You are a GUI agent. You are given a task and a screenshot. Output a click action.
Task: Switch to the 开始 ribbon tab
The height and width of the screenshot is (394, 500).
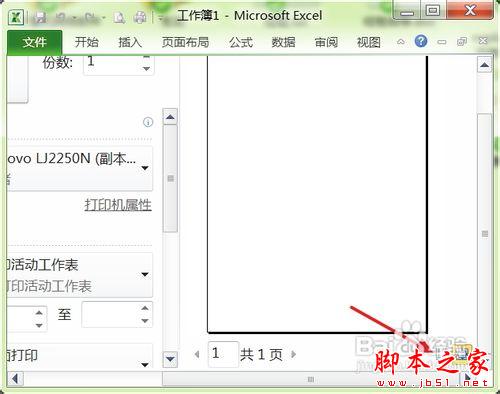pos(86,42)
